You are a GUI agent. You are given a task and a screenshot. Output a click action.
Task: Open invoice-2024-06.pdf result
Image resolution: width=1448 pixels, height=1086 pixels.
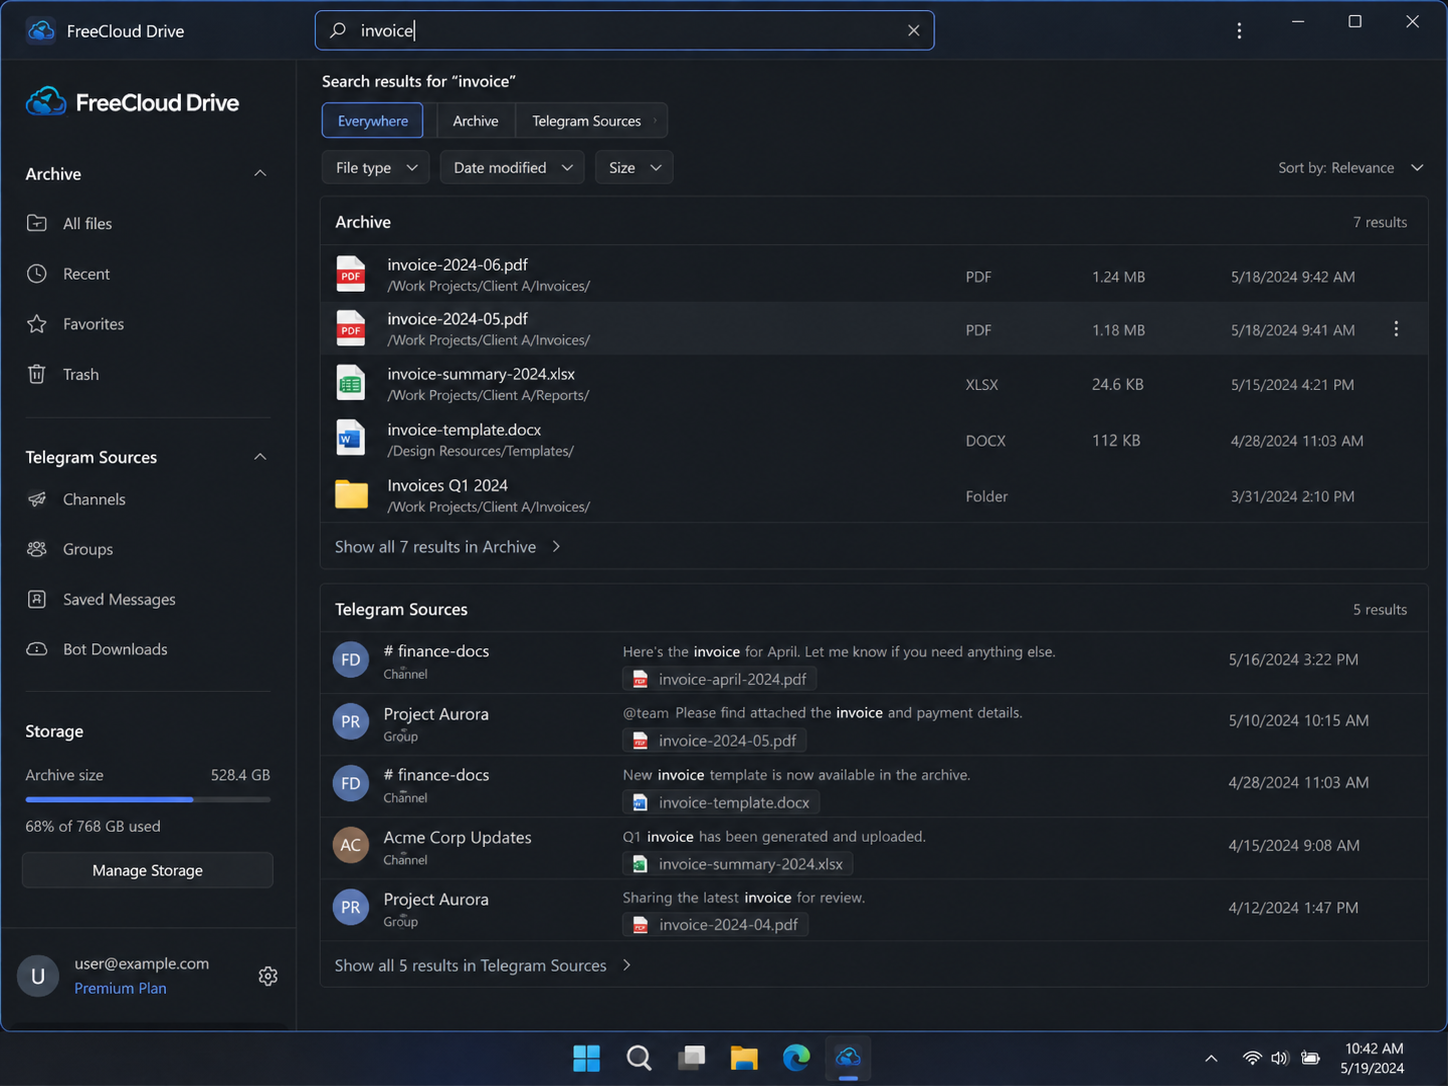[x=874, y=275]
